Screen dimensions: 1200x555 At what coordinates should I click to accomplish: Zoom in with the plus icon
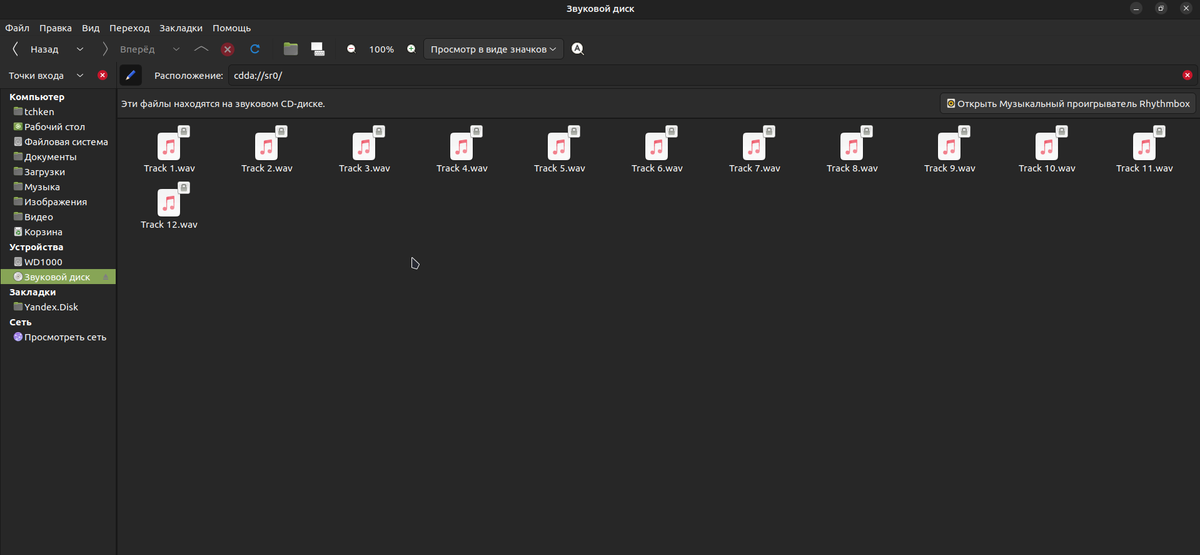point(411,49)
